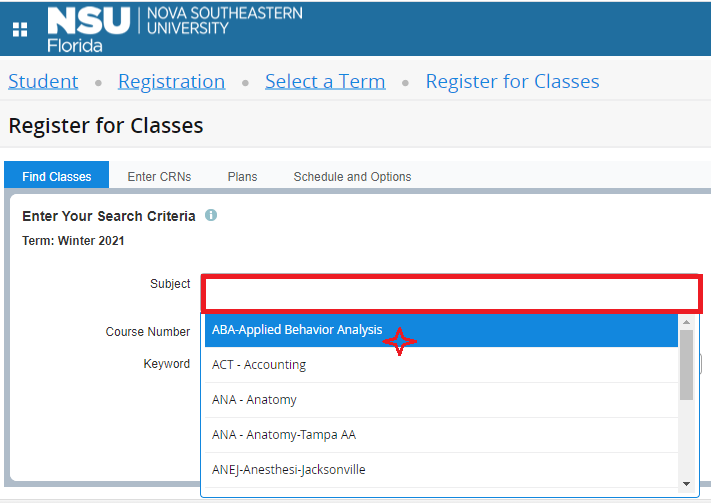Open Schedule and Options tab
Viewport: 711px width, 503px height.
pos(352,176)
